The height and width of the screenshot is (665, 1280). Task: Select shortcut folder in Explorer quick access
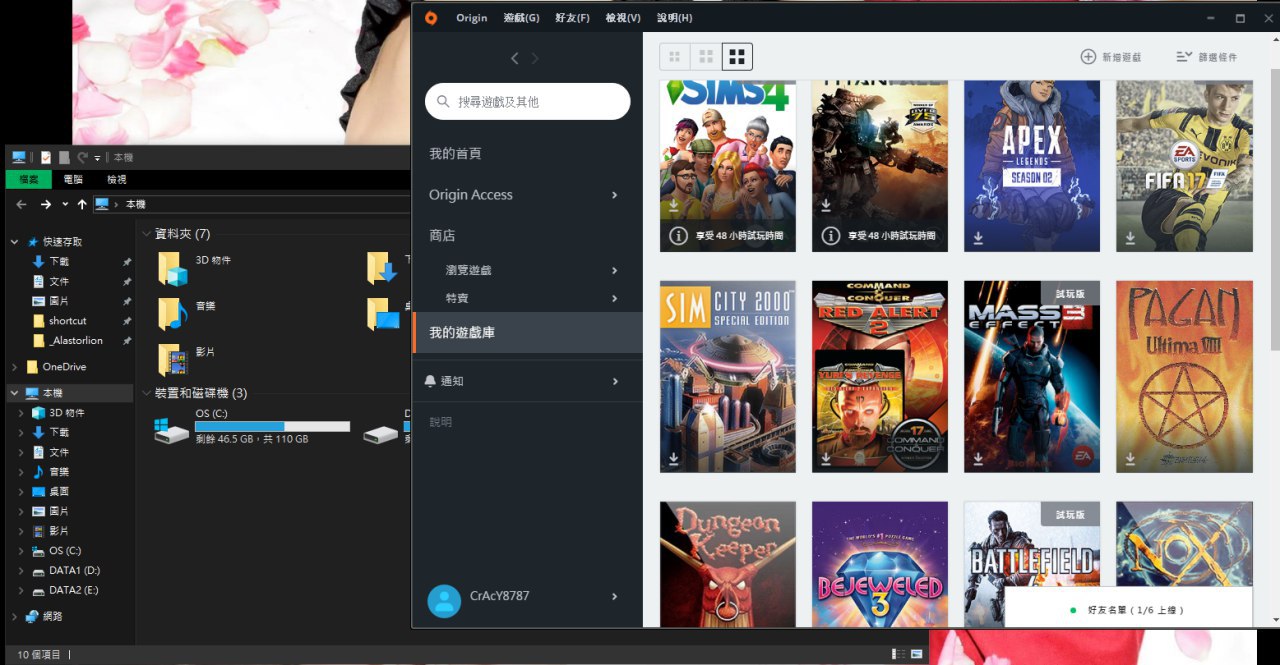pos(68,321)
